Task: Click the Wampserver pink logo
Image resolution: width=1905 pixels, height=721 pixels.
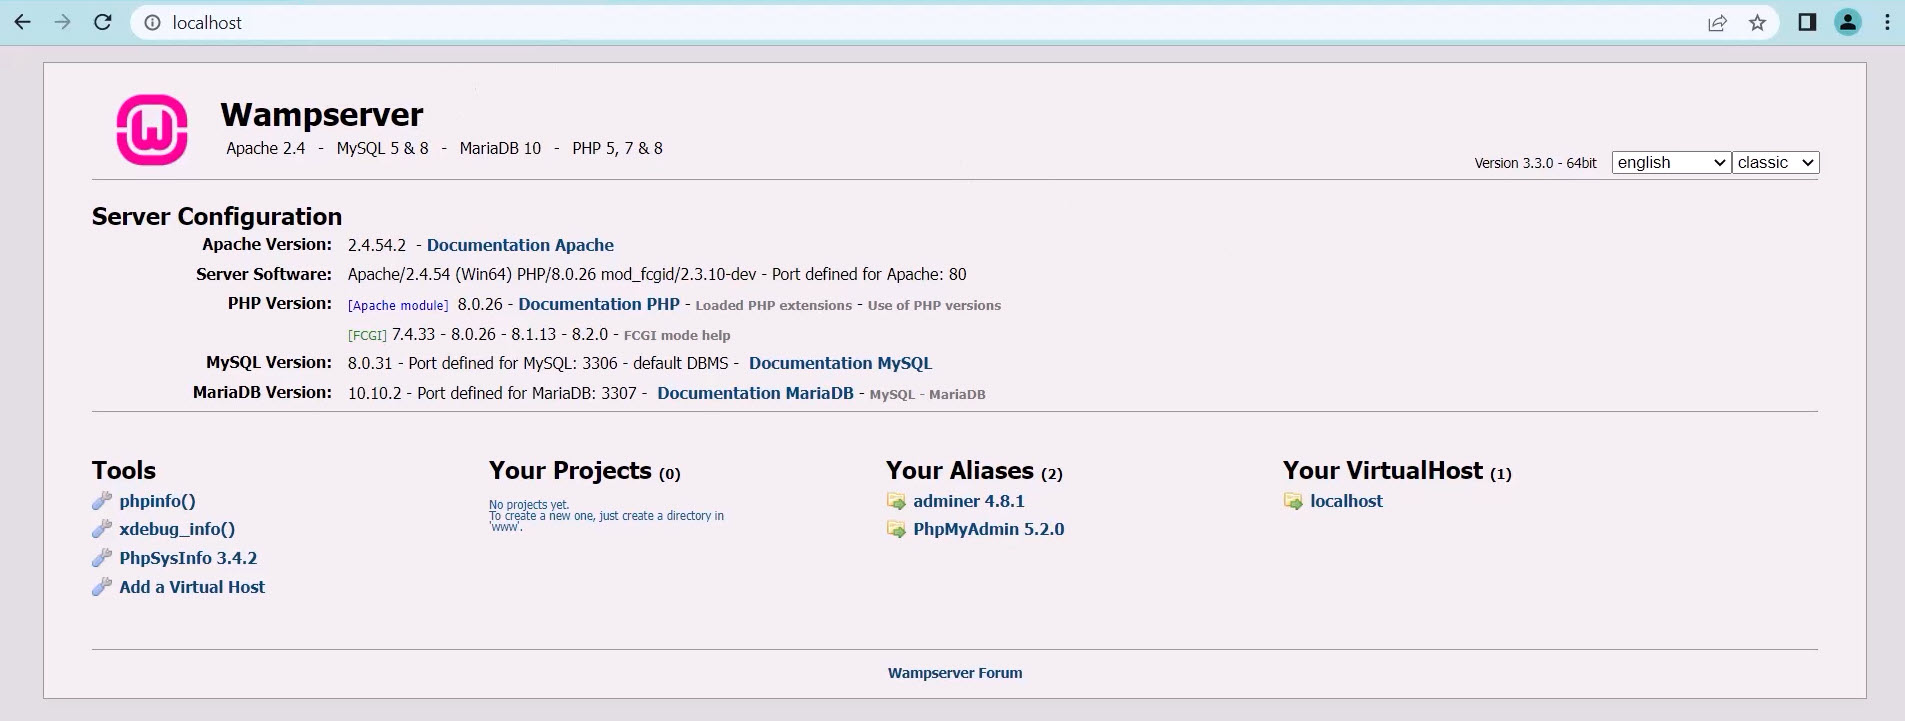Action: tap(152, 130)
